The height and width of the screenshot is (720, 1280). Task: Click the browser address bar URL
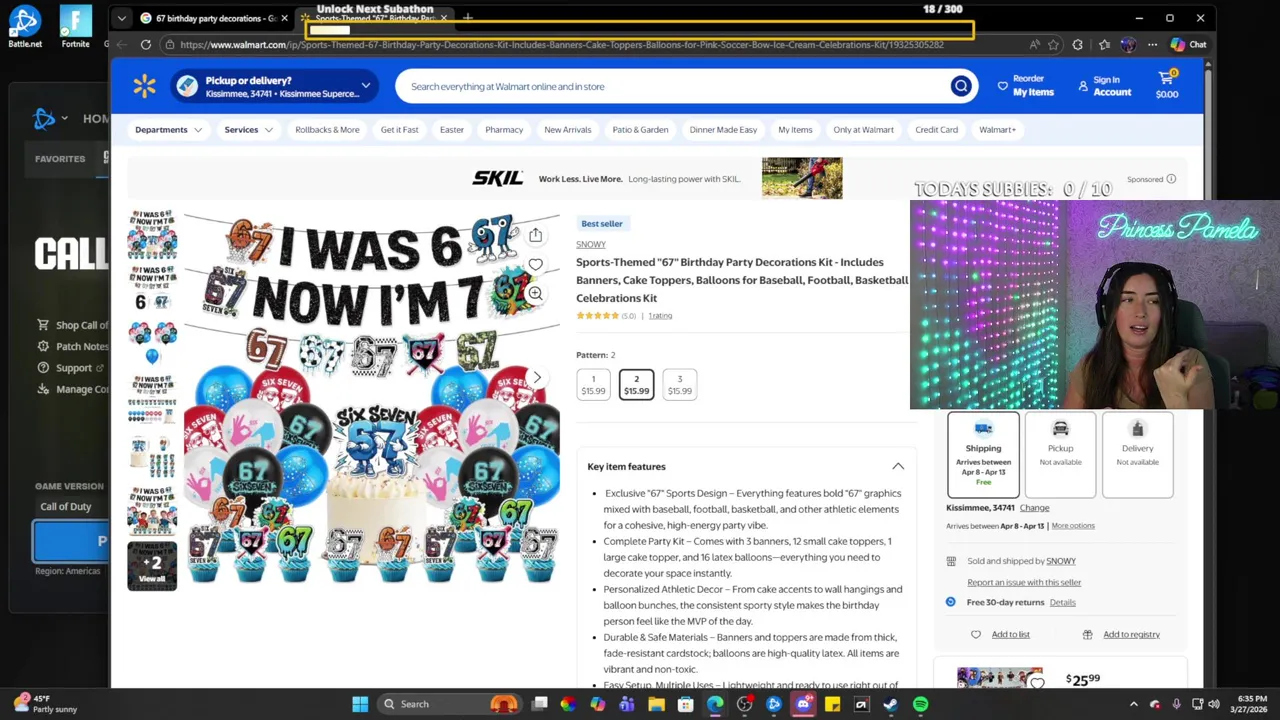pos(560,44)
